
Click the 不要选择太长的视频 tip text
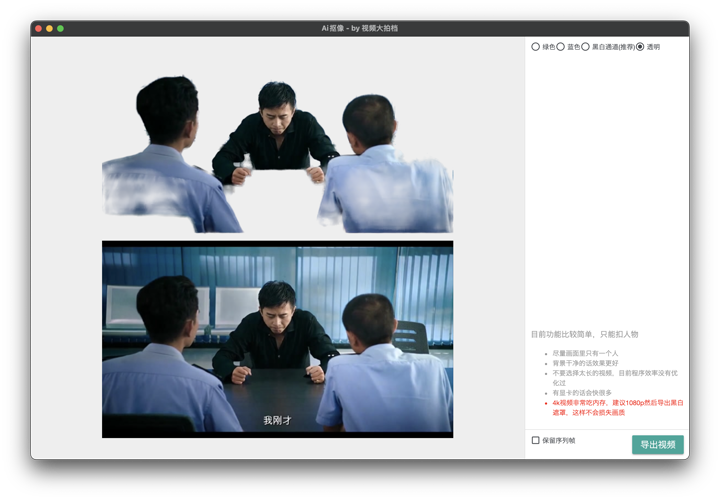pyautogui.click(x=615, y=377)
